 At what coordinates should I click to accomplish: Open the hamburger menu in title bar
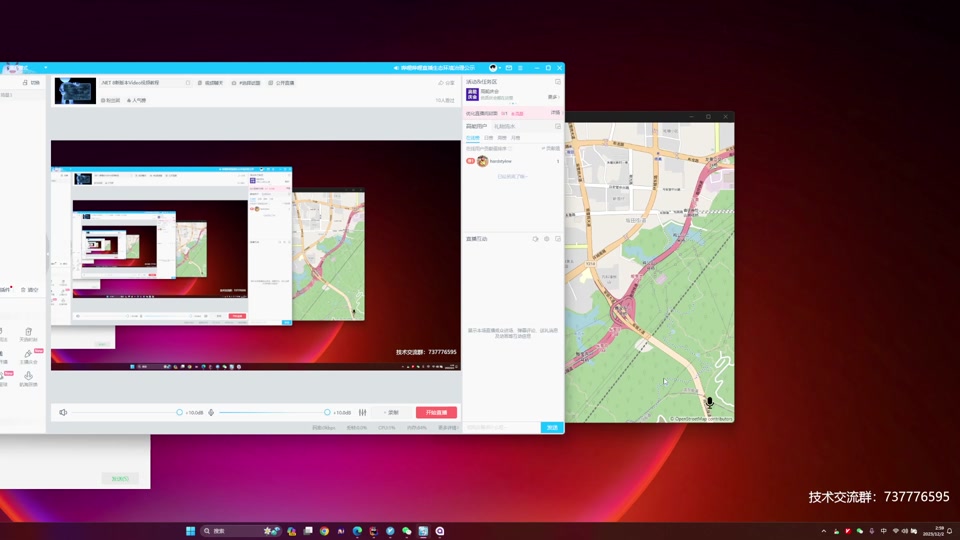point(520,68)
